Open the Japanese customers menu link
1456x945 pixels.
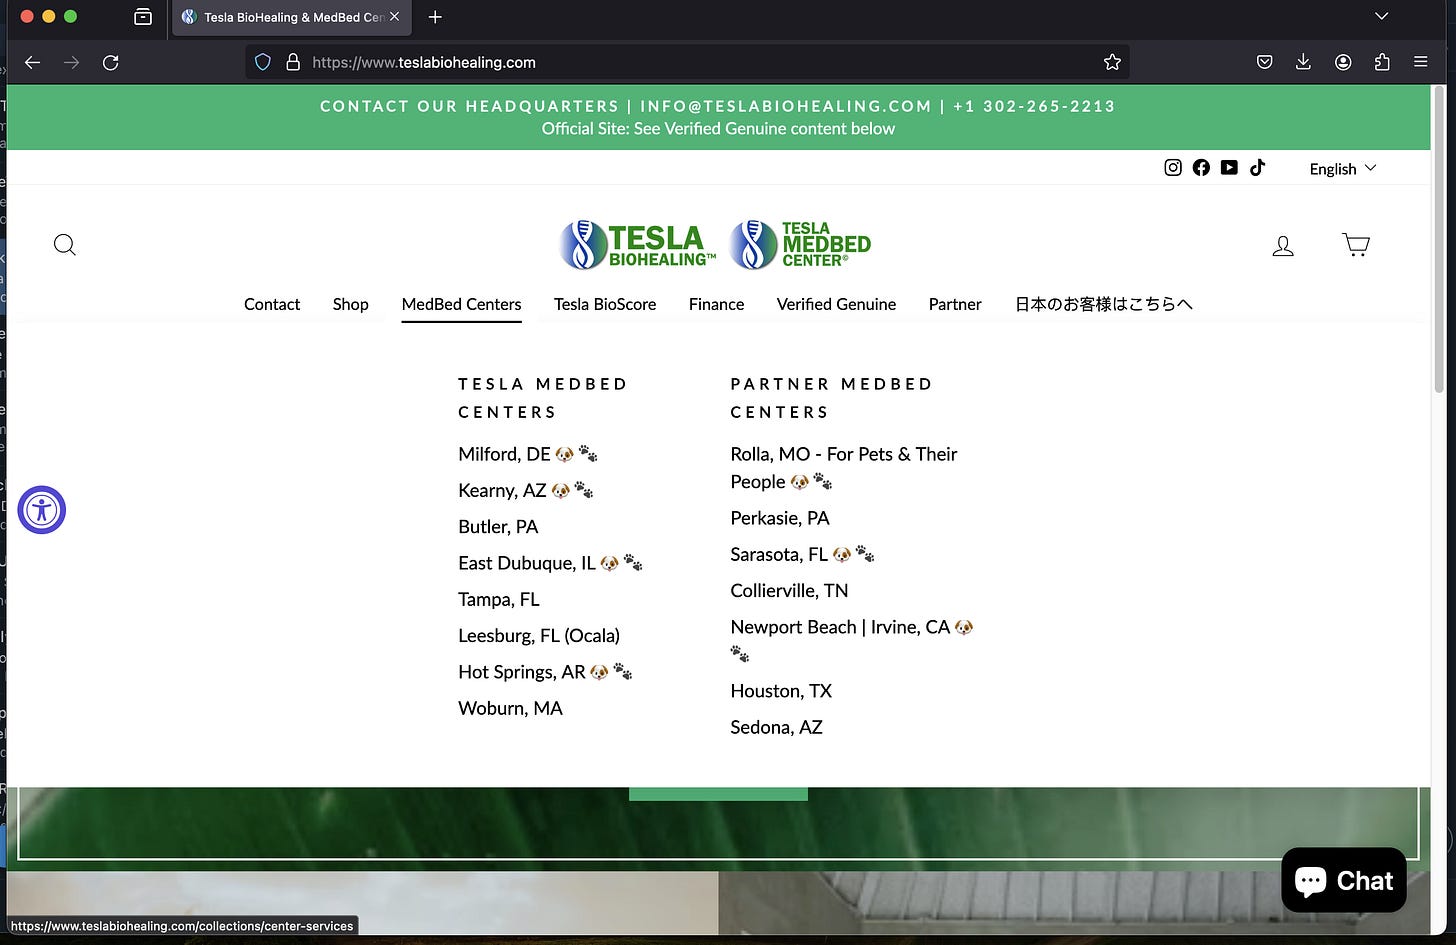click(x=1104, y=304)
